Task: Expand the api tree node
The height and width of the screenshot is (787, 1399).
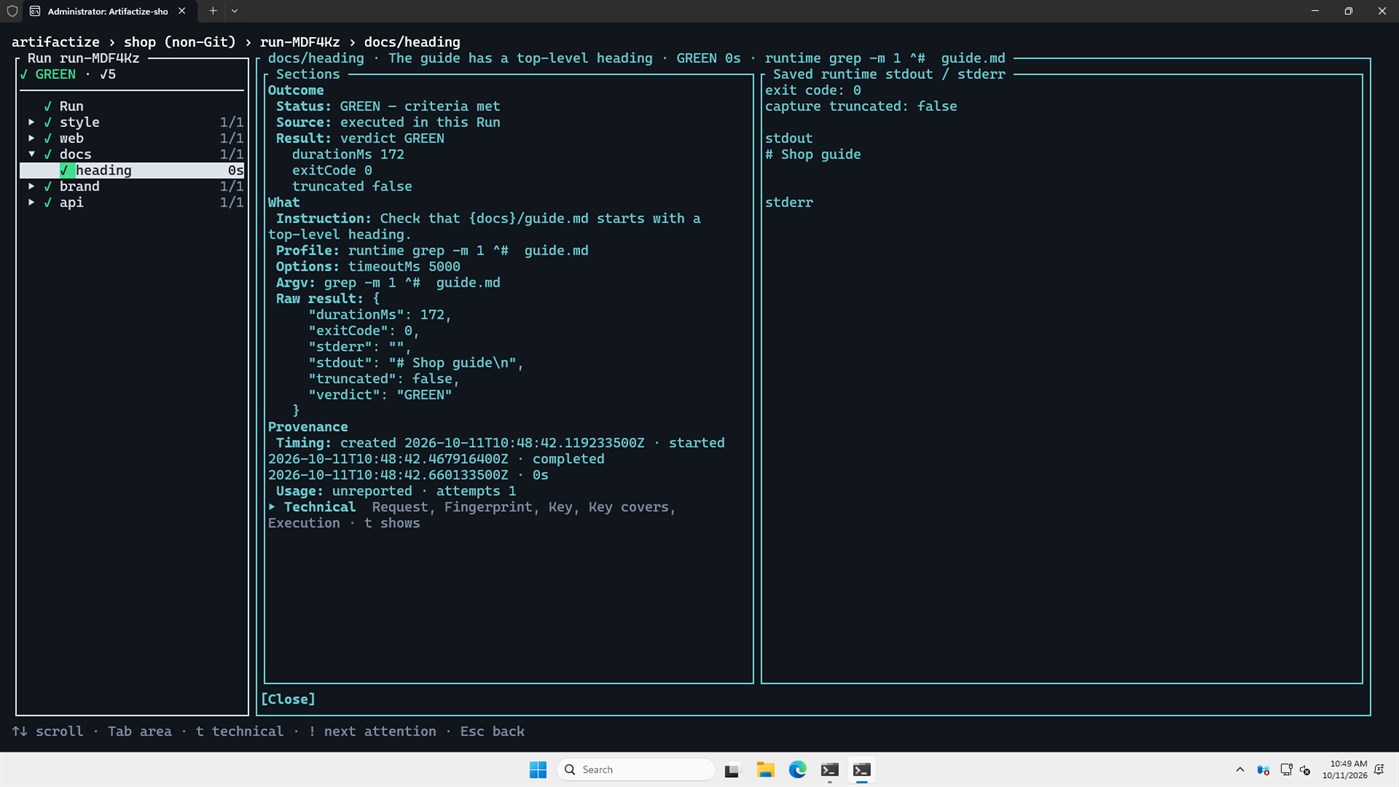Action: [32, 202]
